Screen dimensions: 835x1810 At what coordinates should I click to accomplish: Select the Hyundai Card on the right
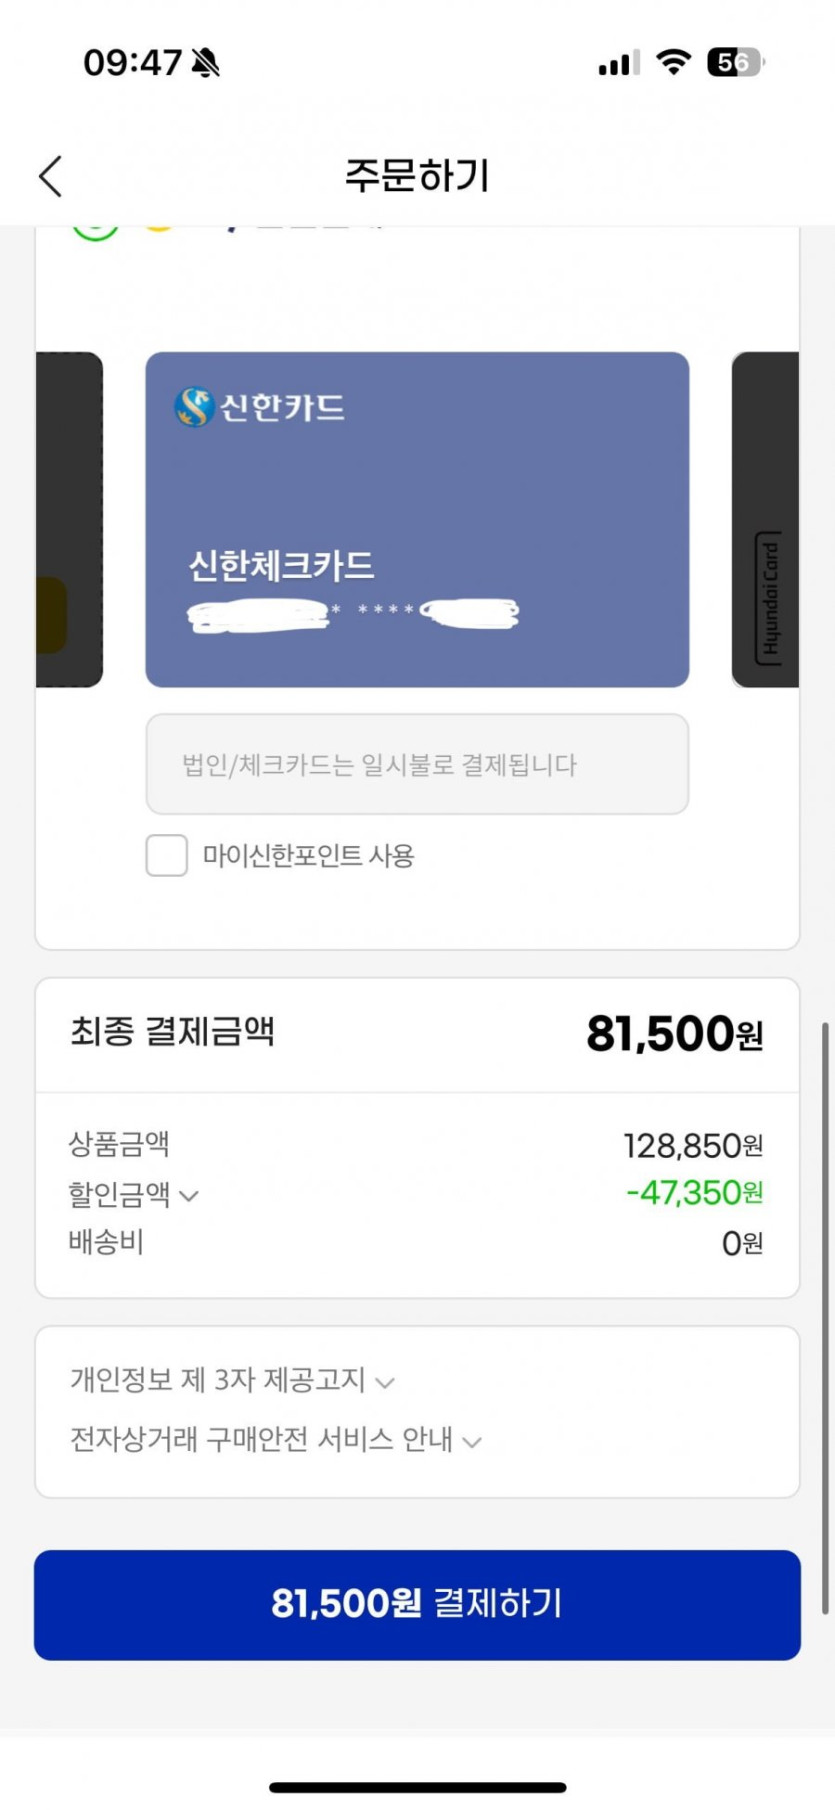pos(766,520)
